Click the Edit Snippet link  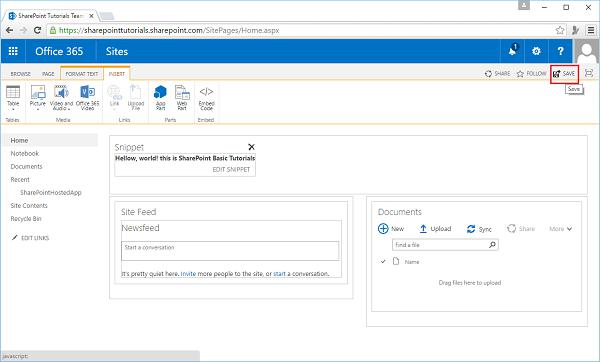(x=231, y=170)
